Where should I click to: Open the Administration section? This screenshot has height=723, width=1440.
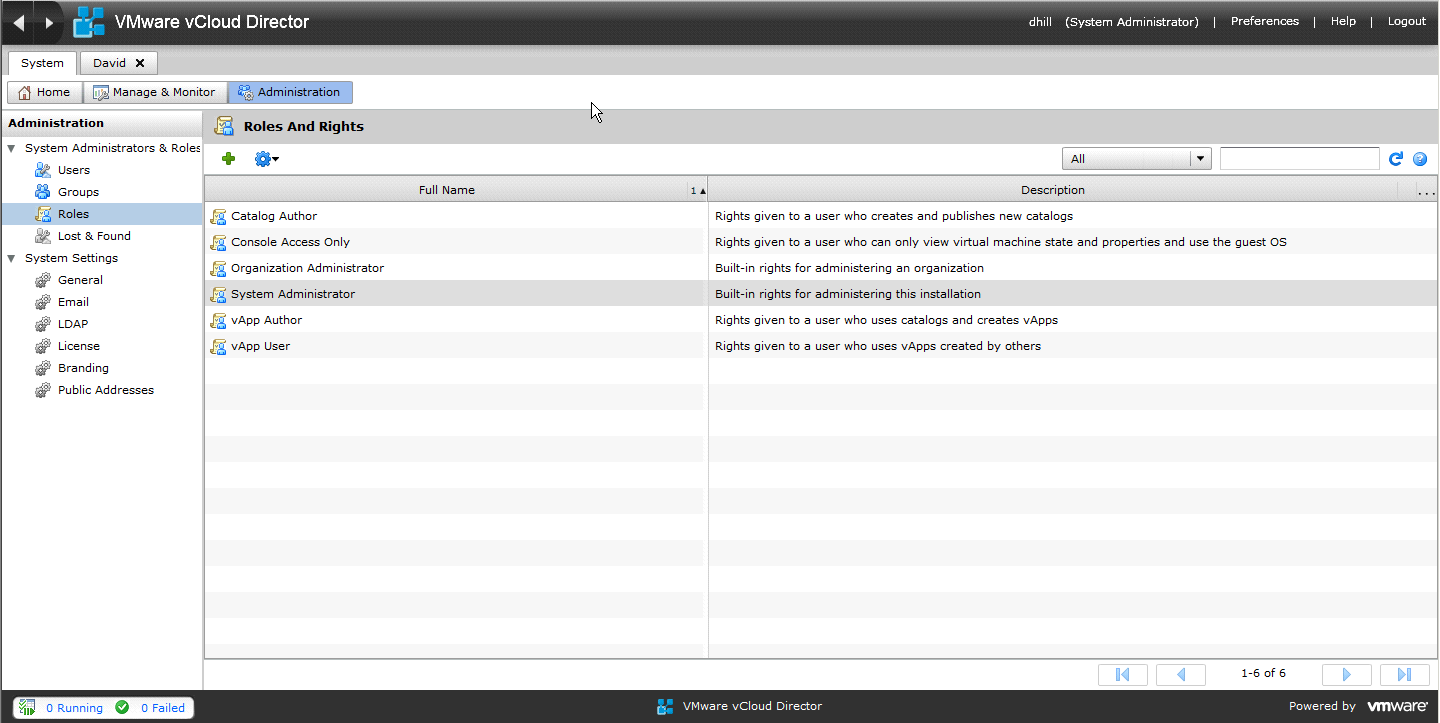(x=290, y=92)
